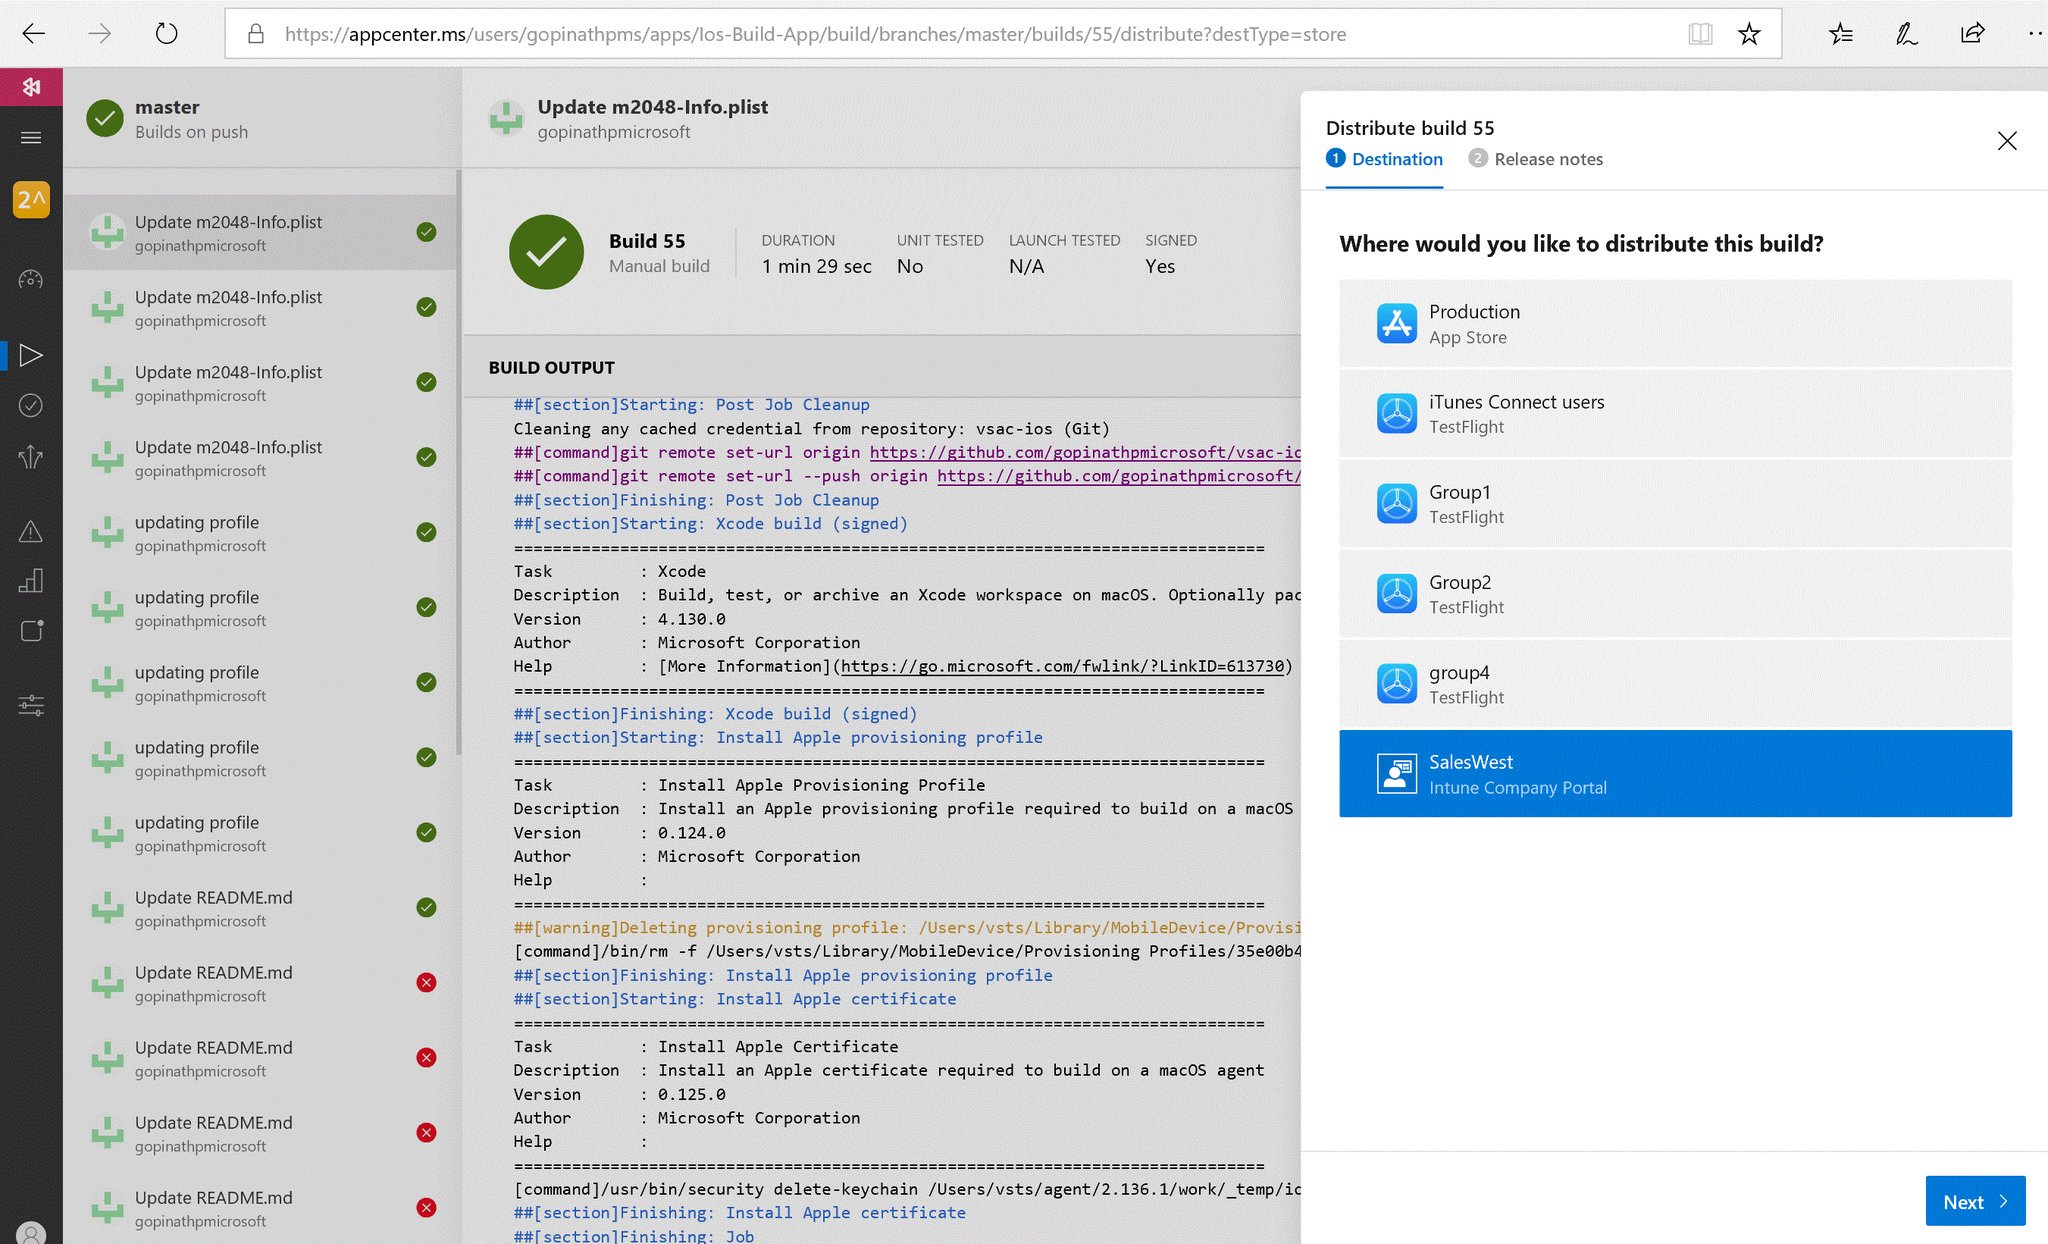This screenshot has height=1244, width=2048.
Task: Click the Next button
Action: pos(1974,1201)
